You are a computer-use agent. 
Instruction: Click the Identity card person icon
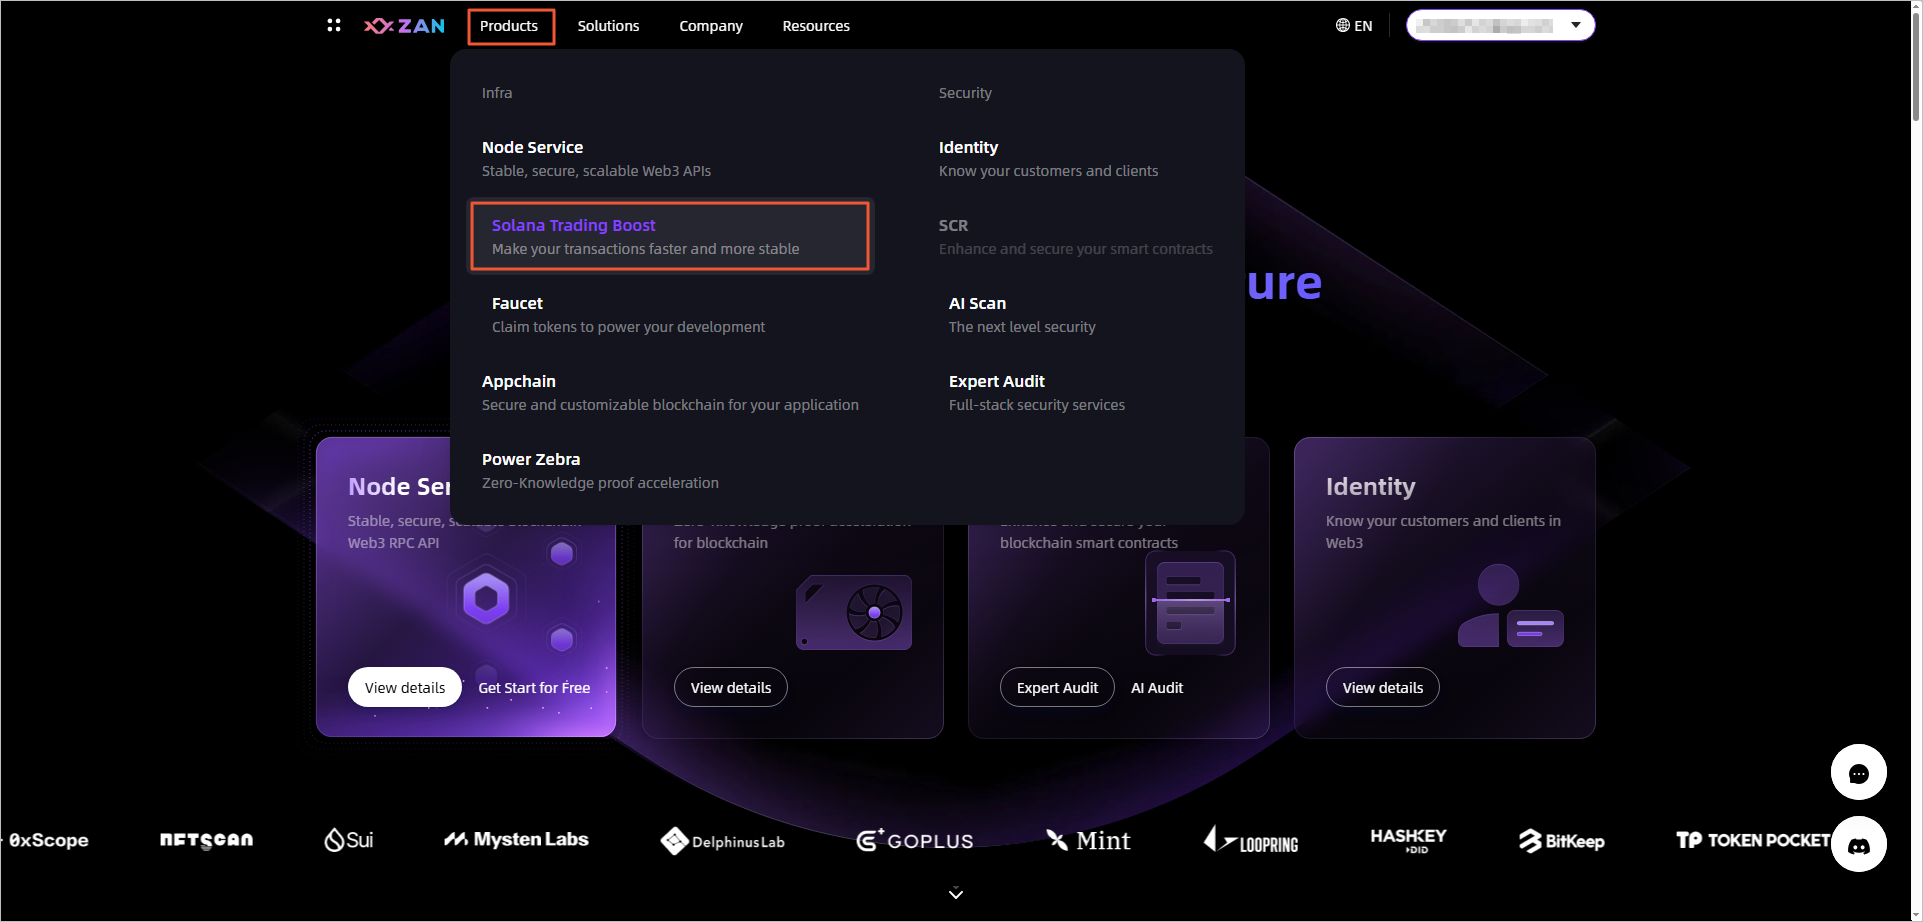click(x=1510, y=606)
